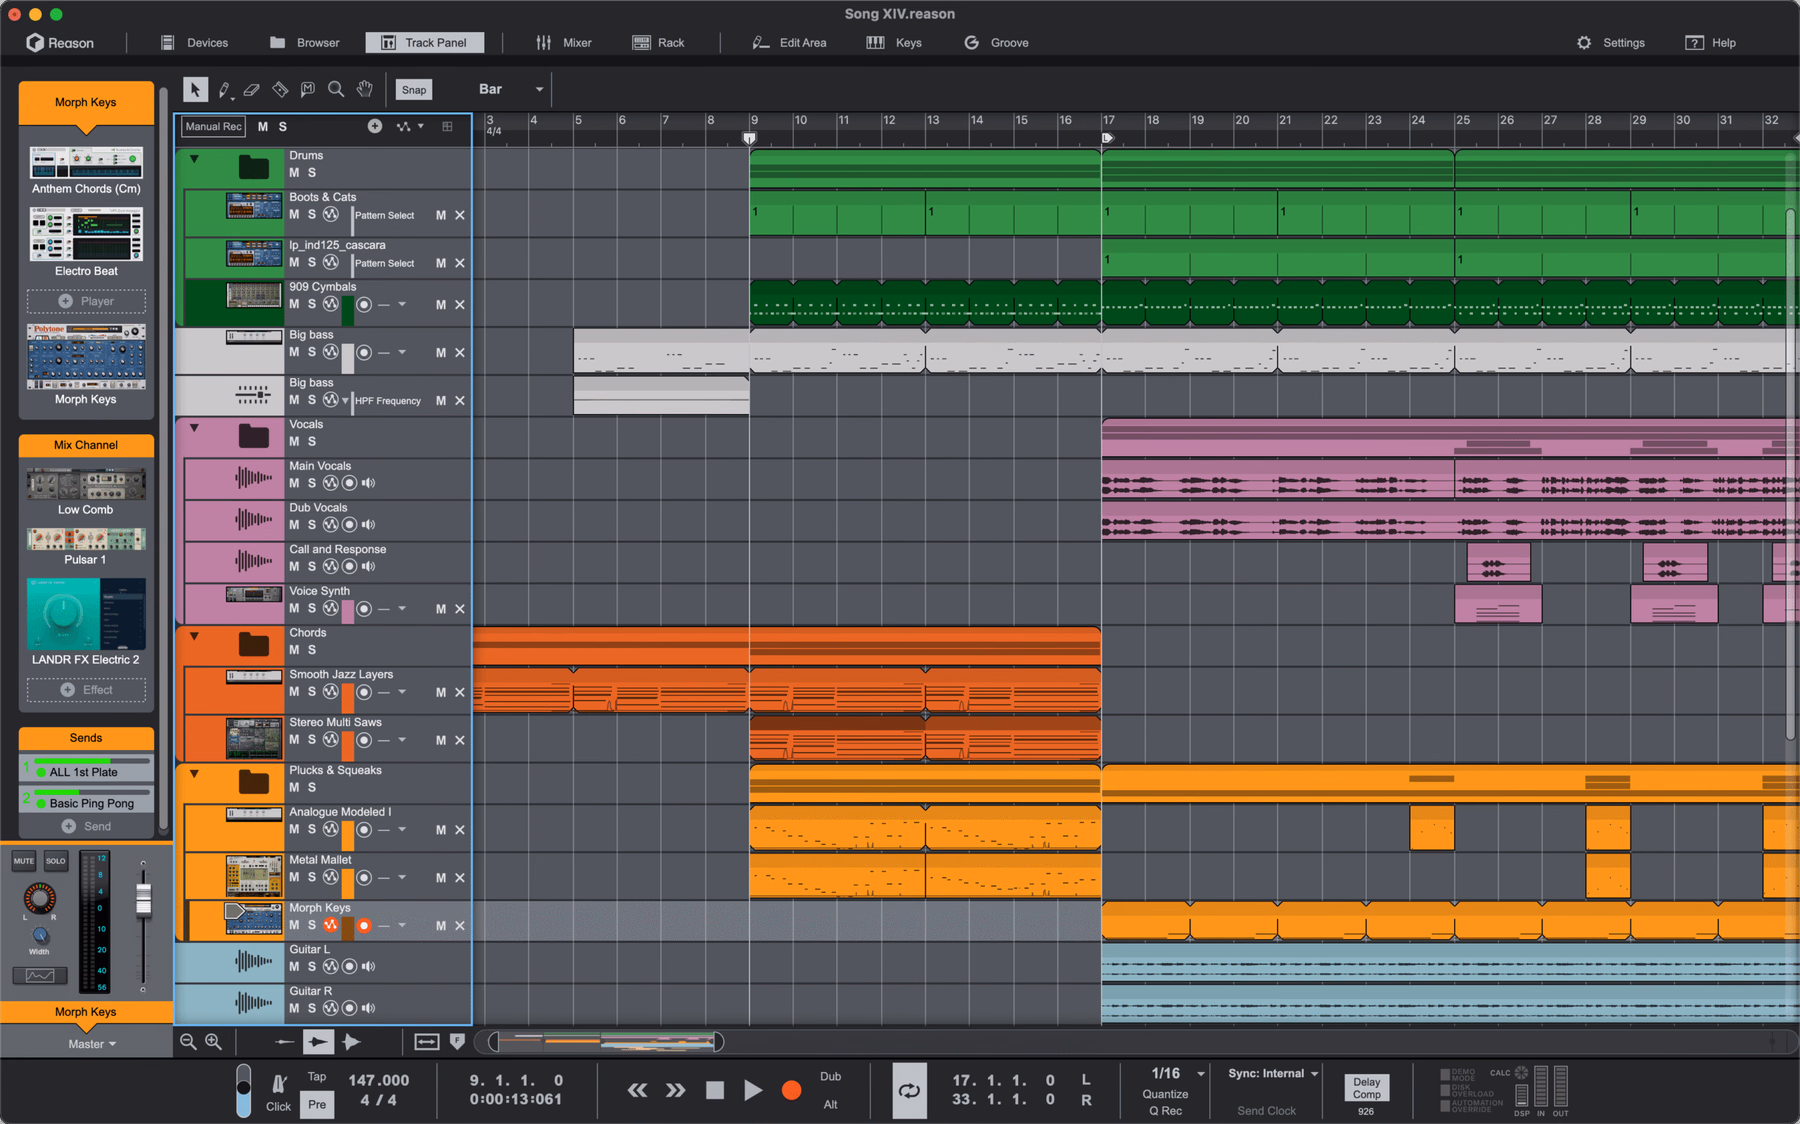
Task: Collapse the Drums folder track
Action: coord(195,158)
